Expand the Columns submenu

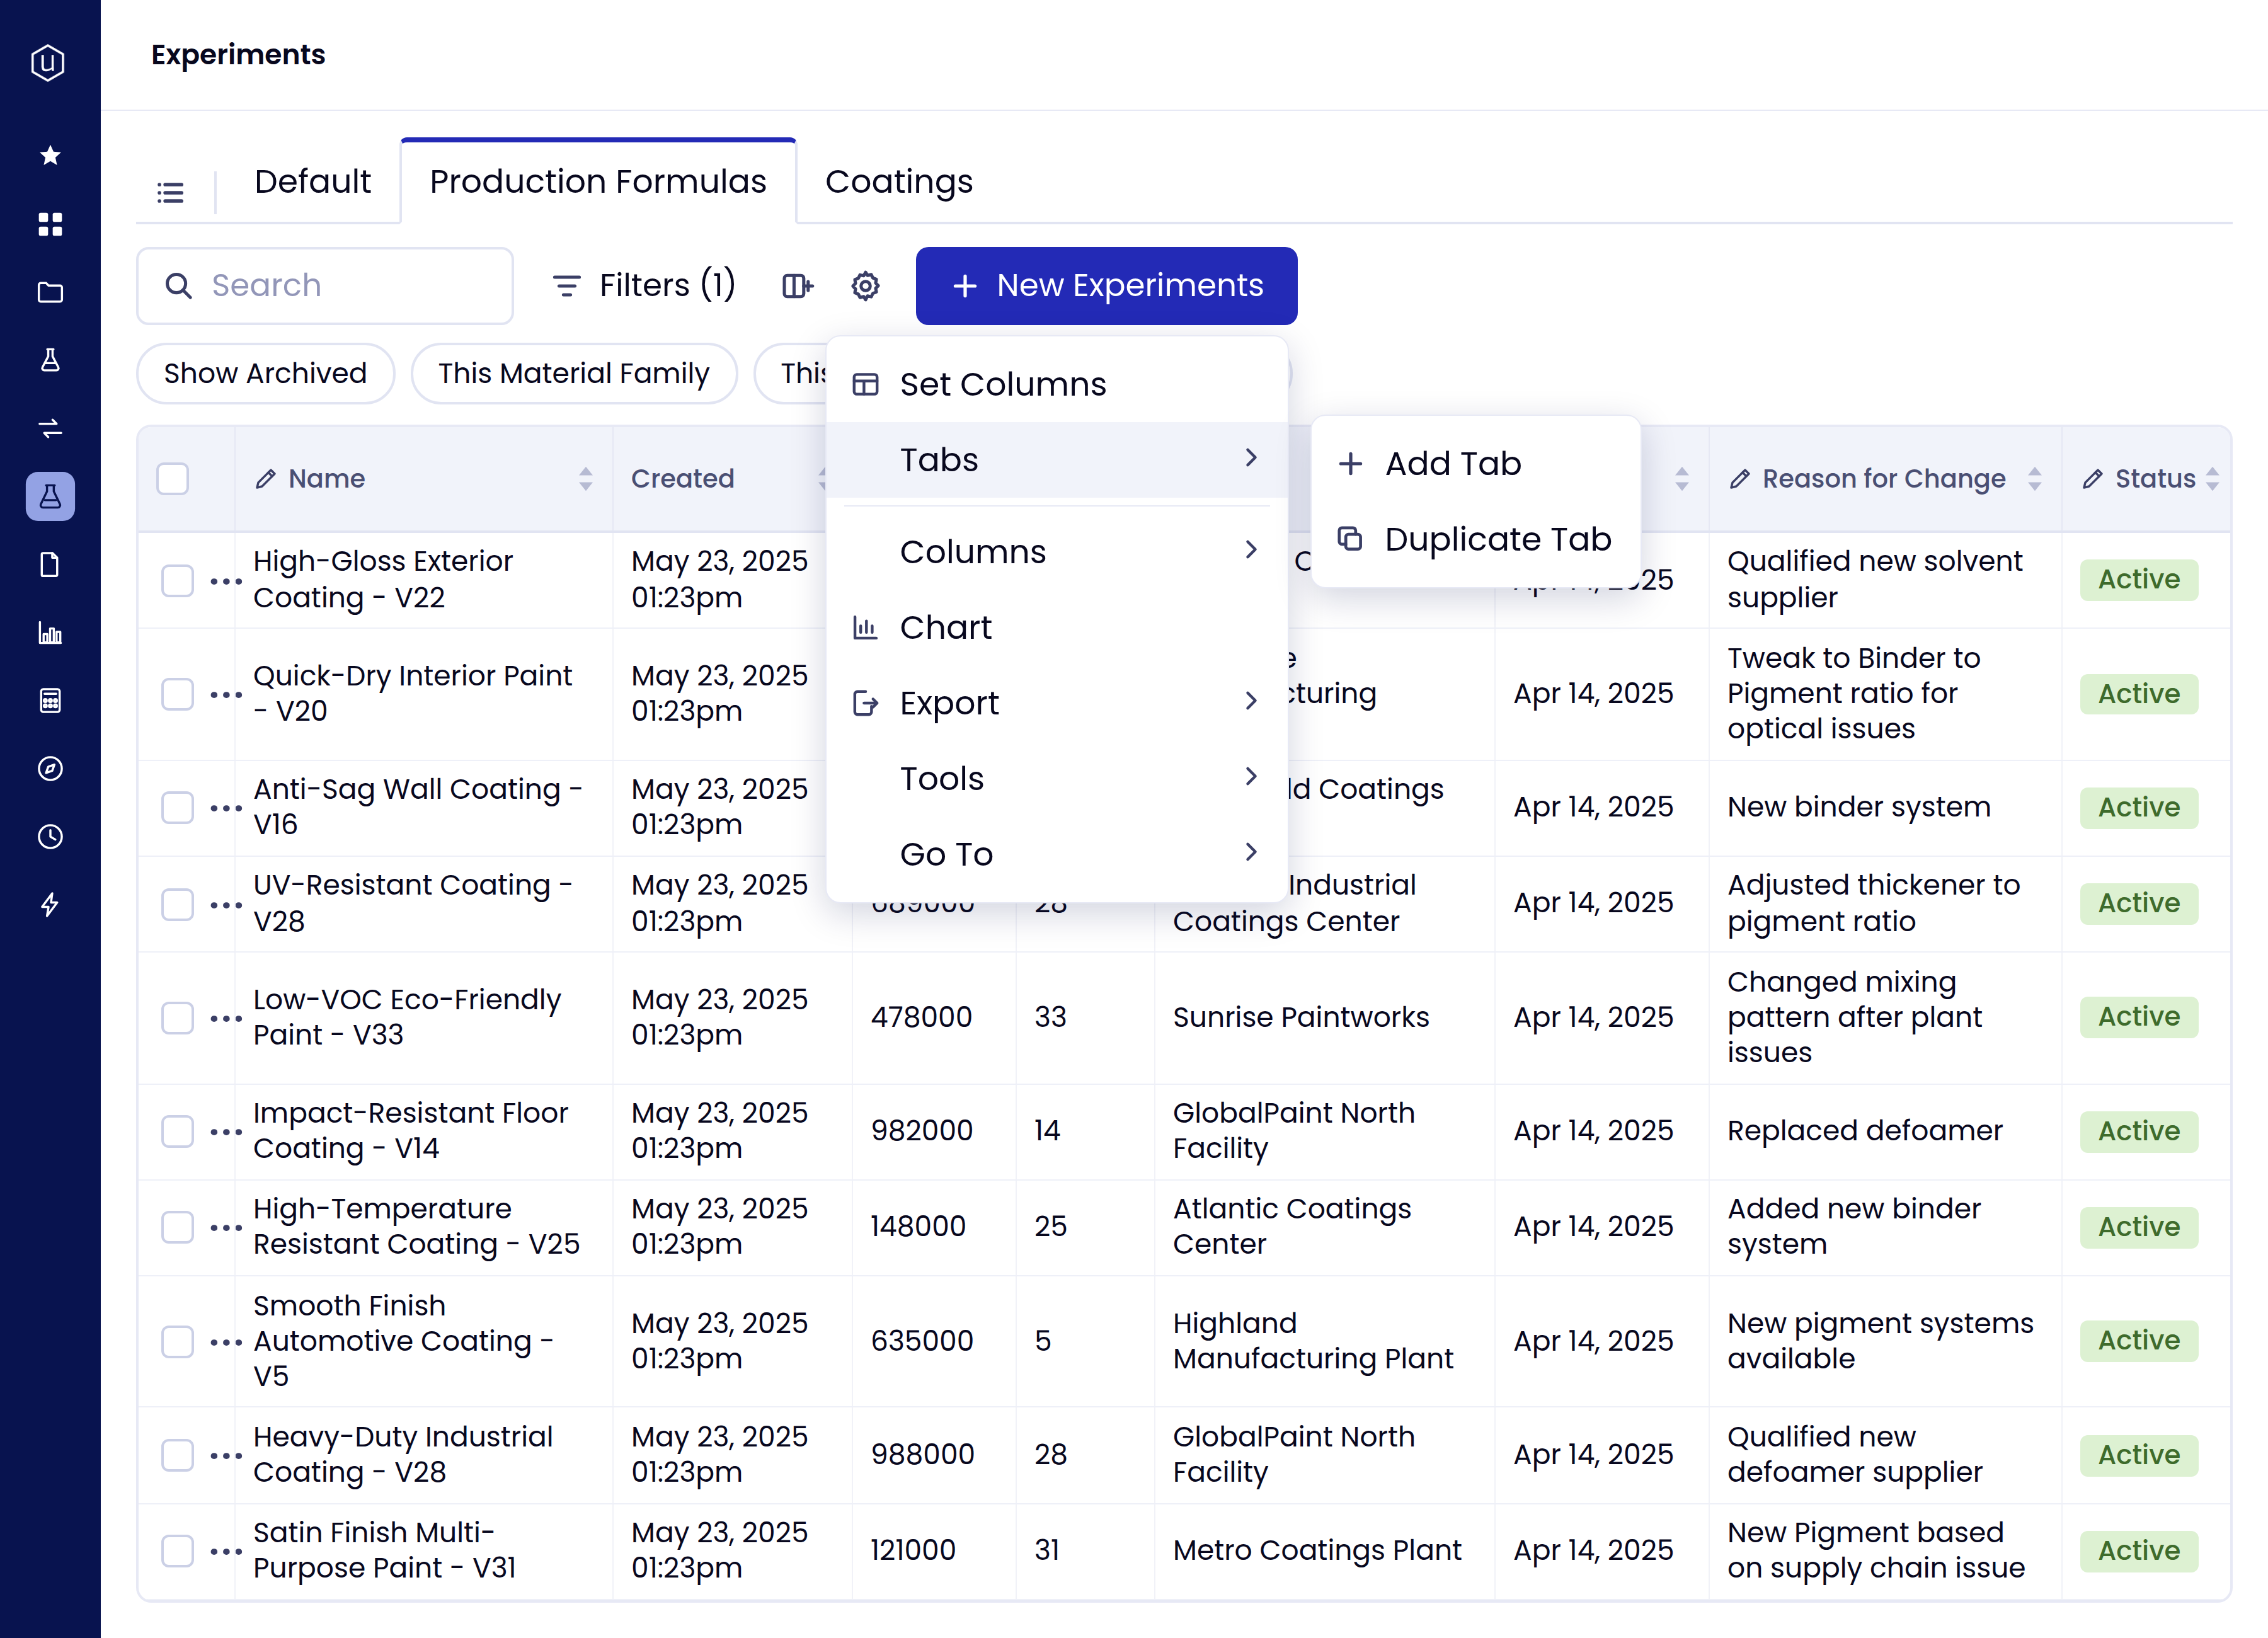click(1057, 552)
